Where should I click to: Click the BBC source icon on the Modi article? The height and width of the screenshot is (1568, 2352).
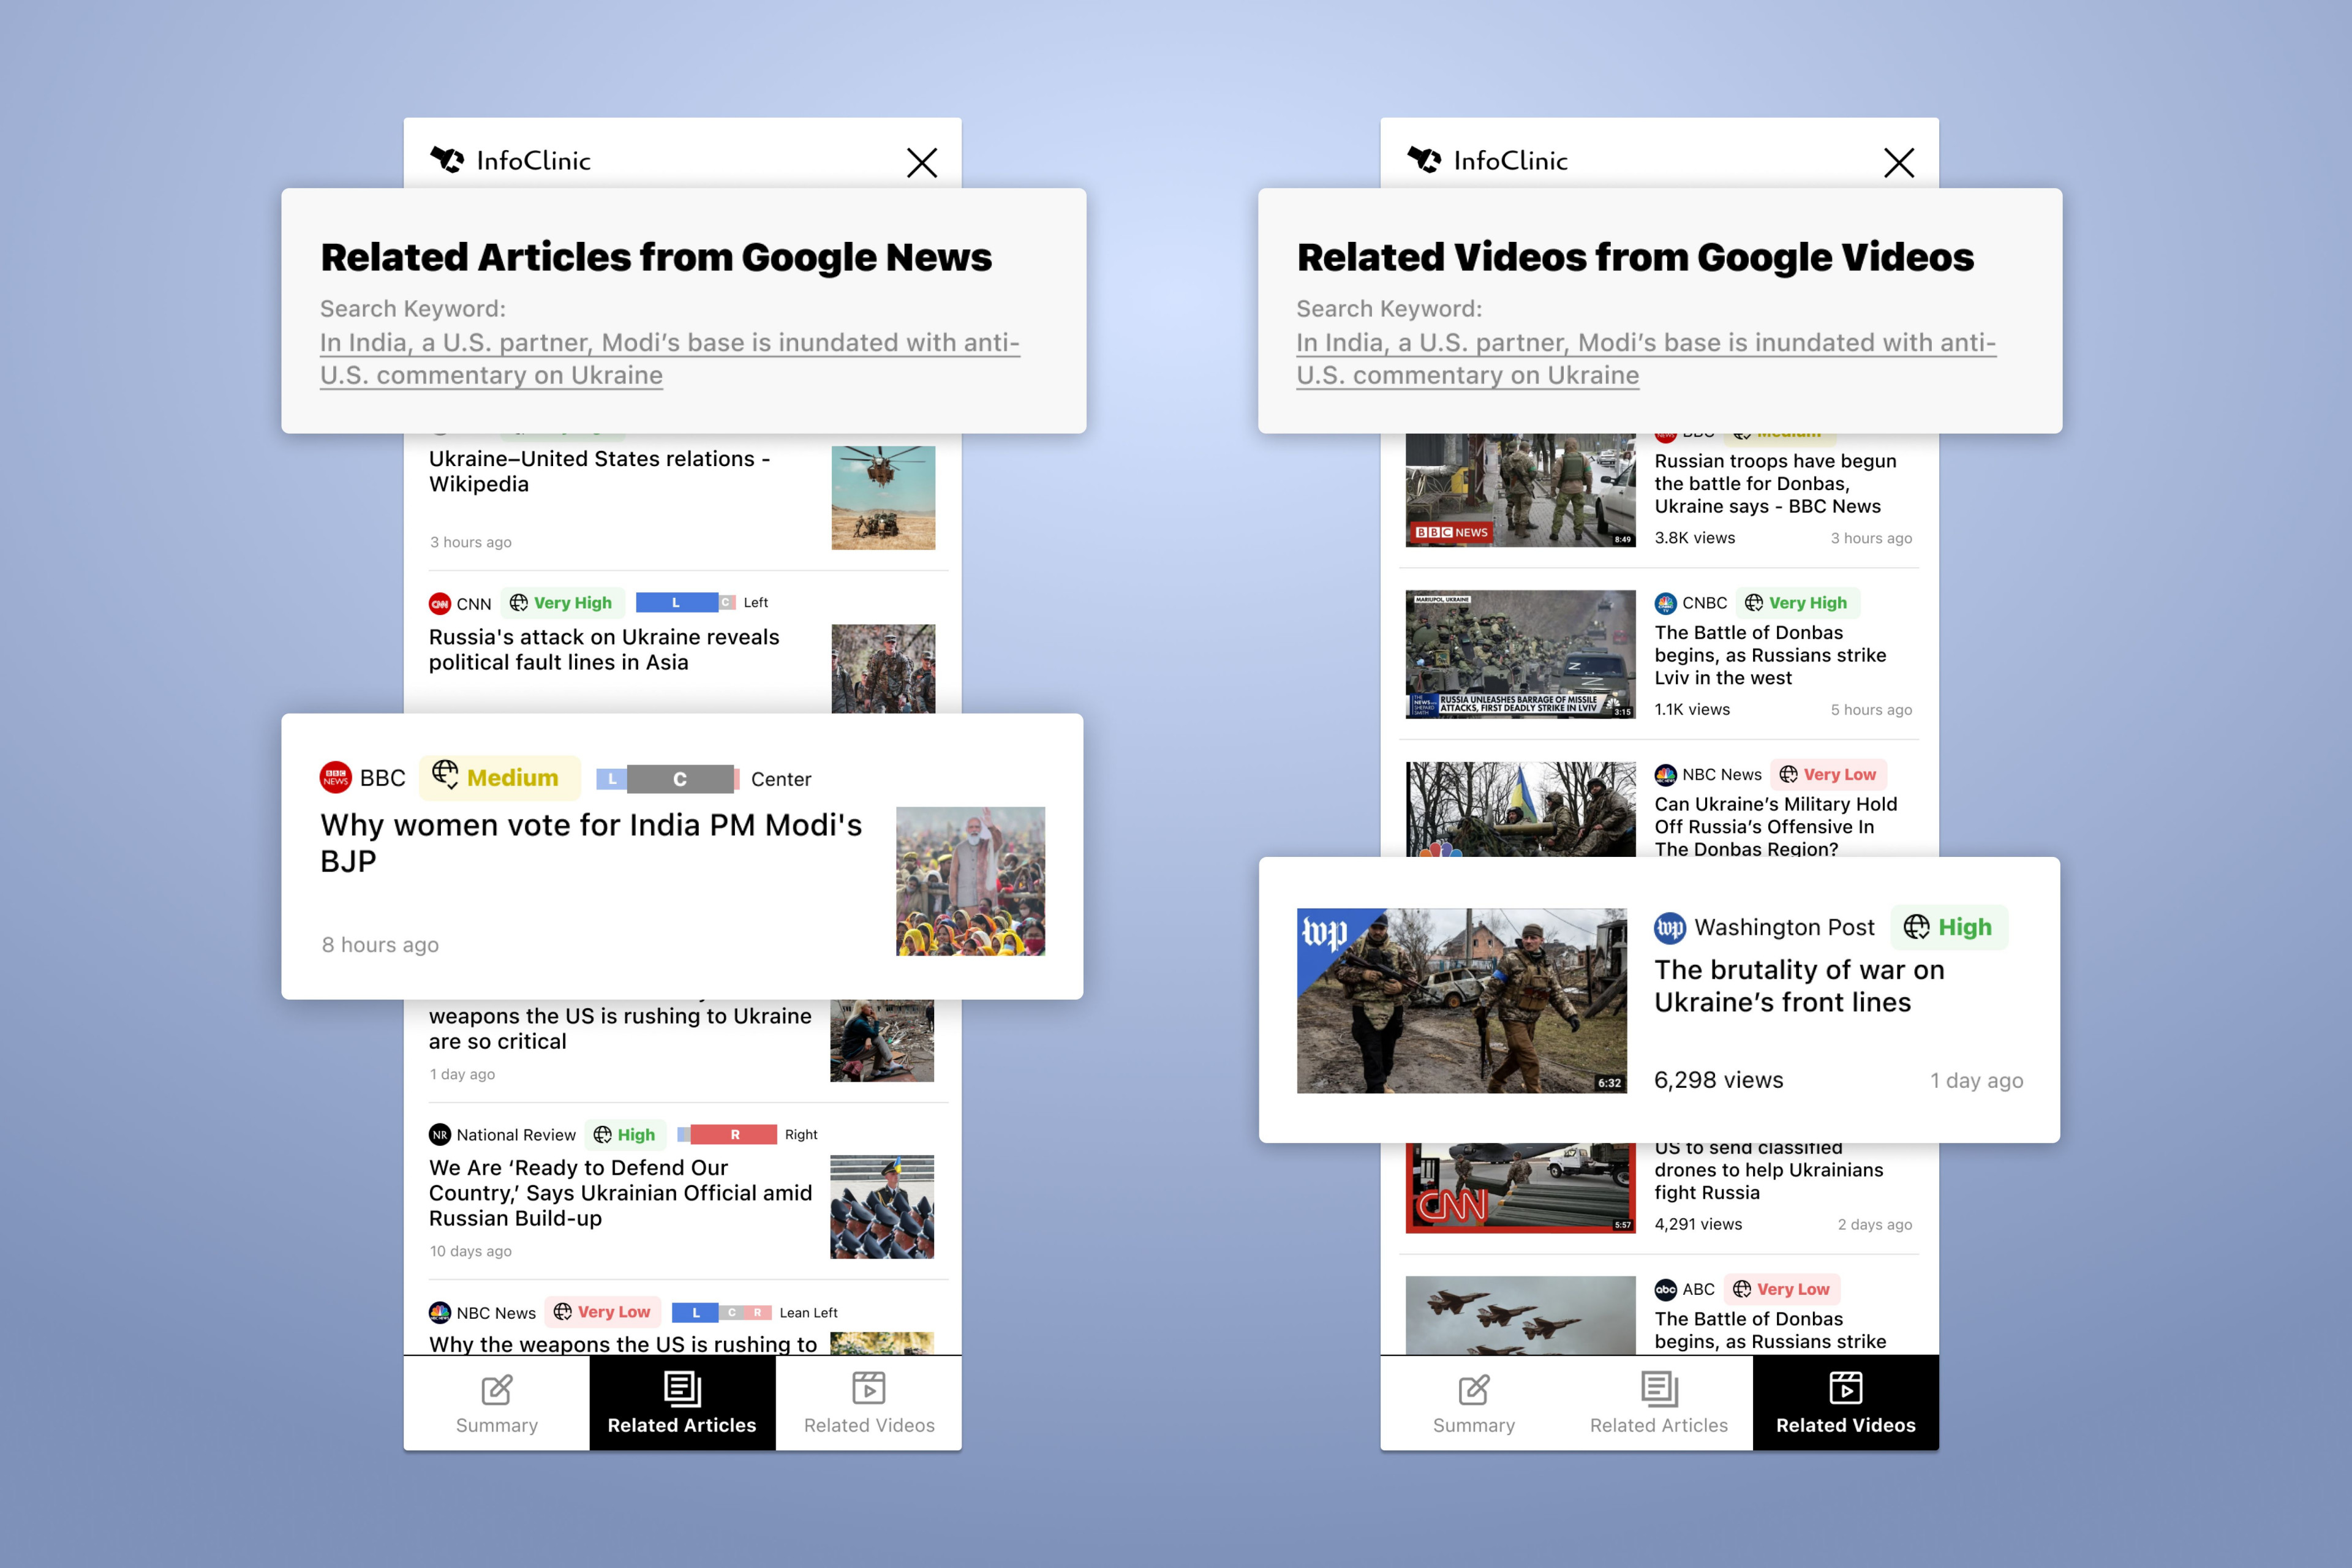(x=336, y=777)
